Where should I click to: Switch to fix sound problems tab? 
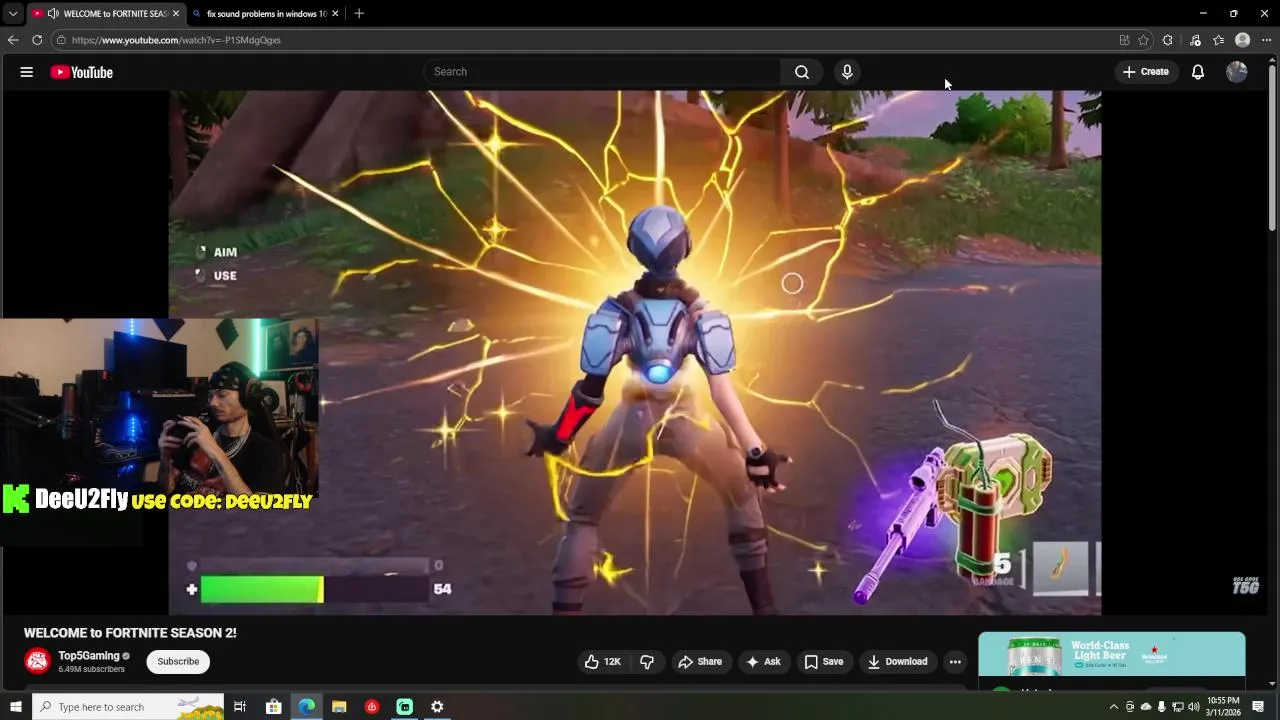[x=266, y=14]
